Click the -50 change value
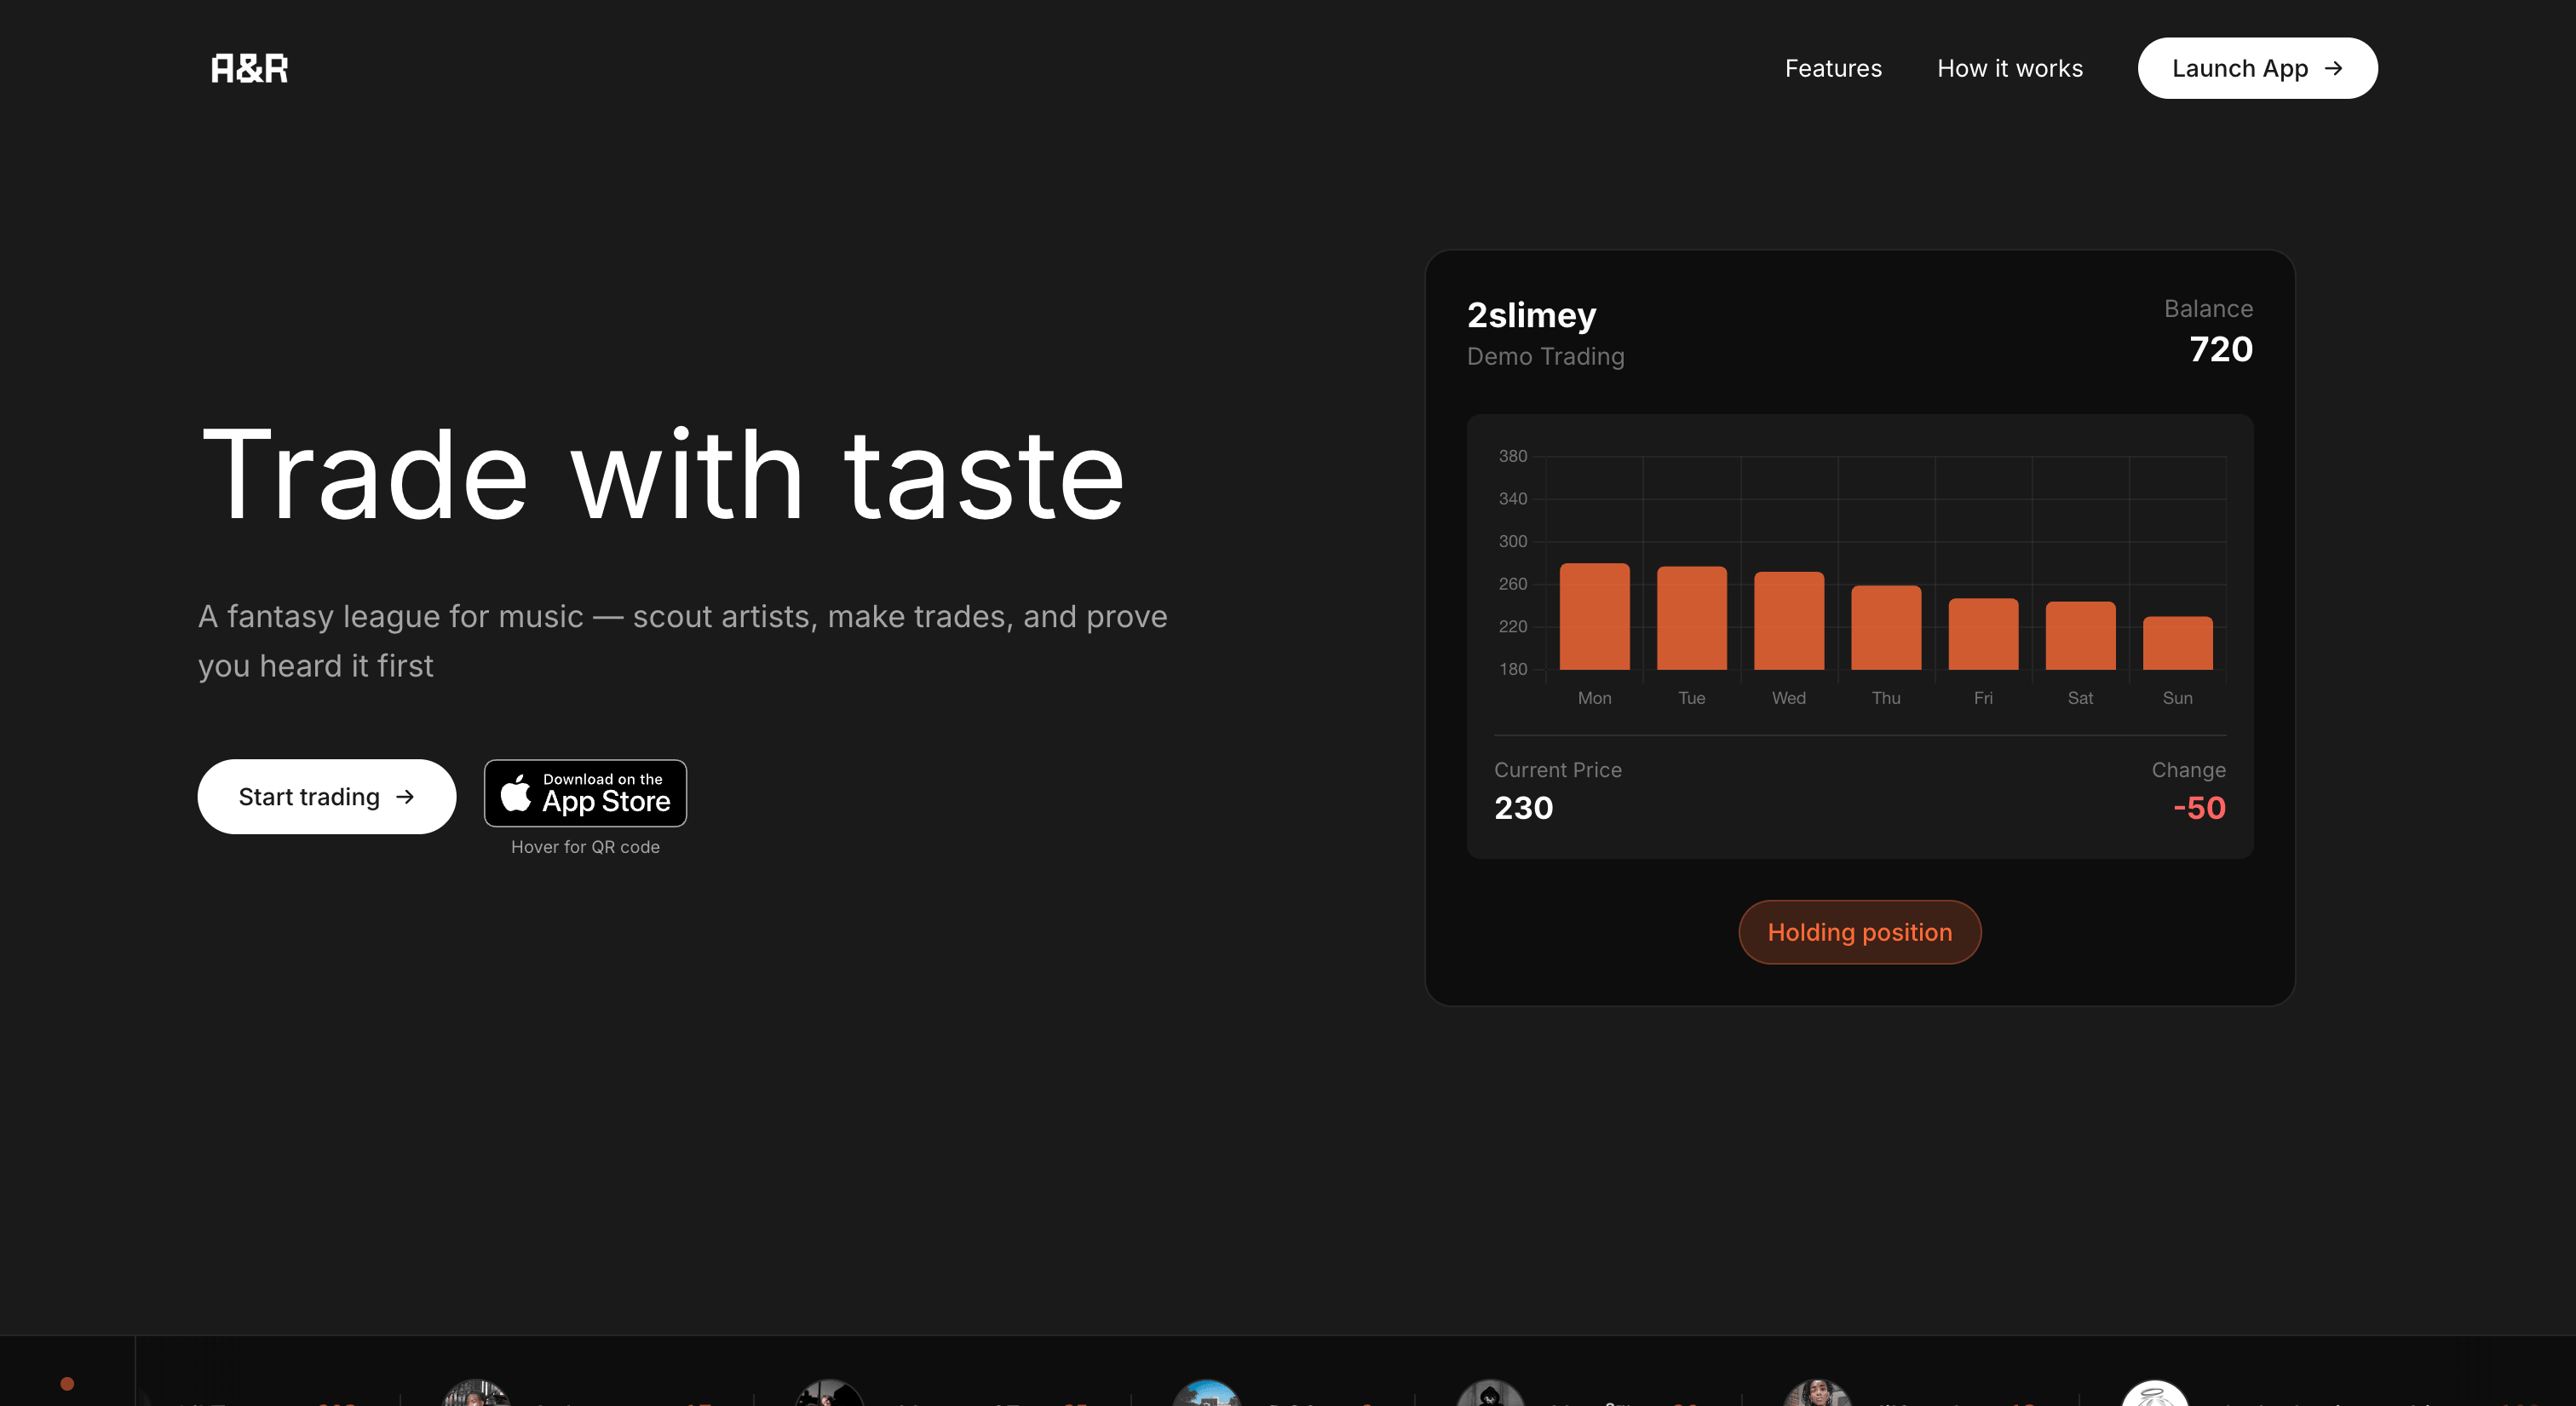The width and height of the screenshot is (2576, 1406). 2199,808
